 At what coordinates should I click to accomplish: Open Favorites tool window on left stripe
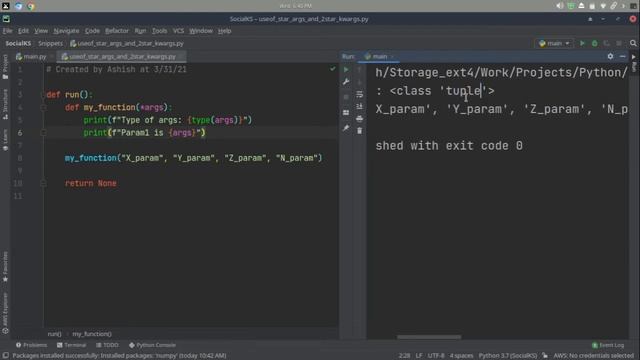5,267
